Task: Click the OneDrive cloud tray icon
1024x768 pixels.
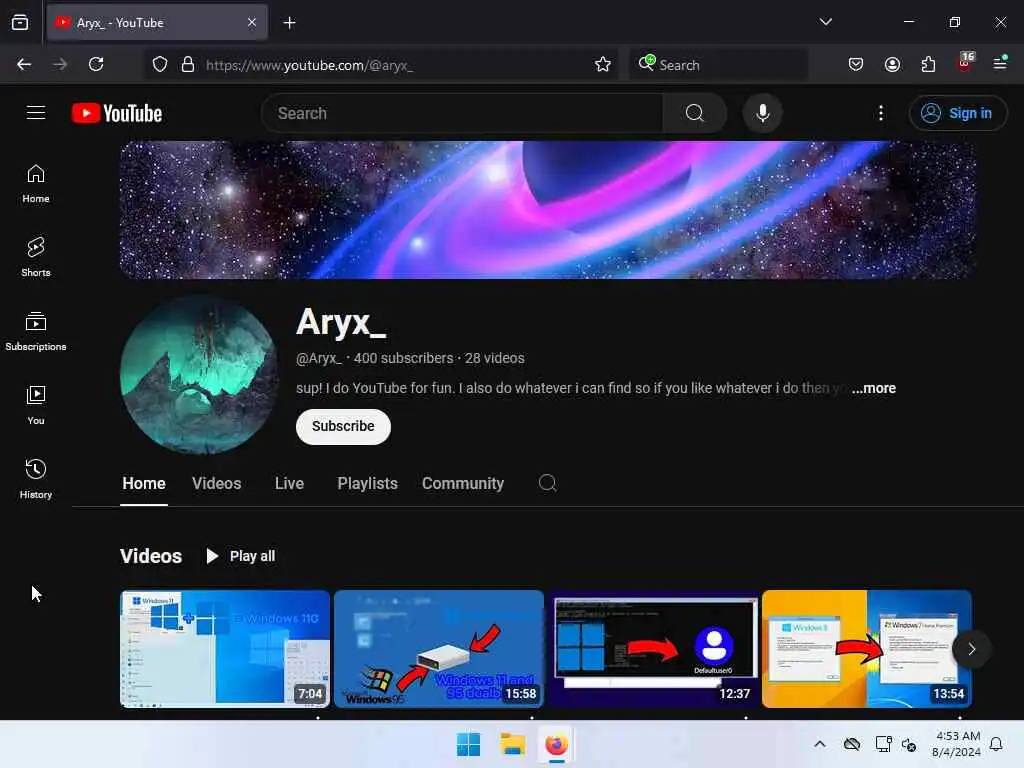Action: pos(852,744)
